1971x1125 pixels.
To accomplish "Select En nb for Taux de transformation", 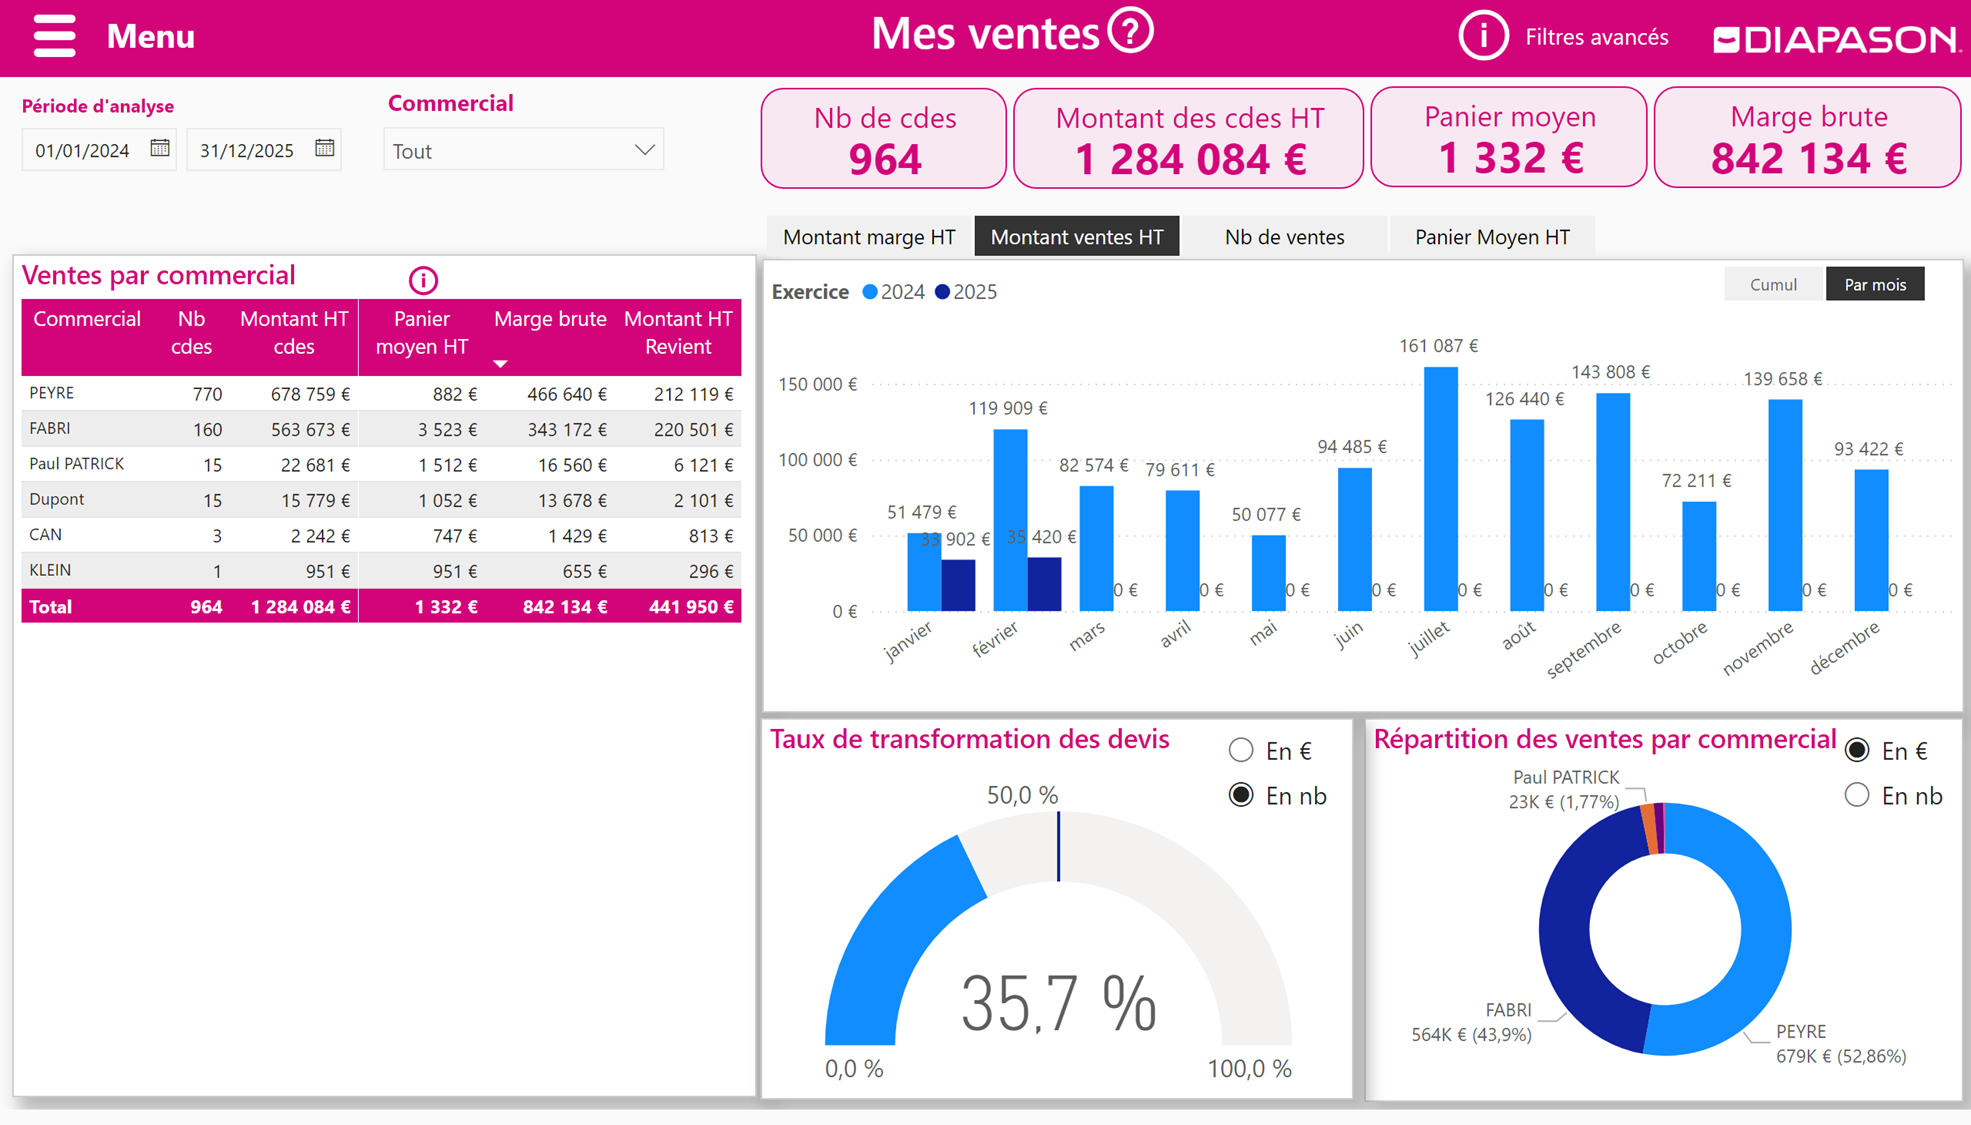I will (x=1241, y=795).
